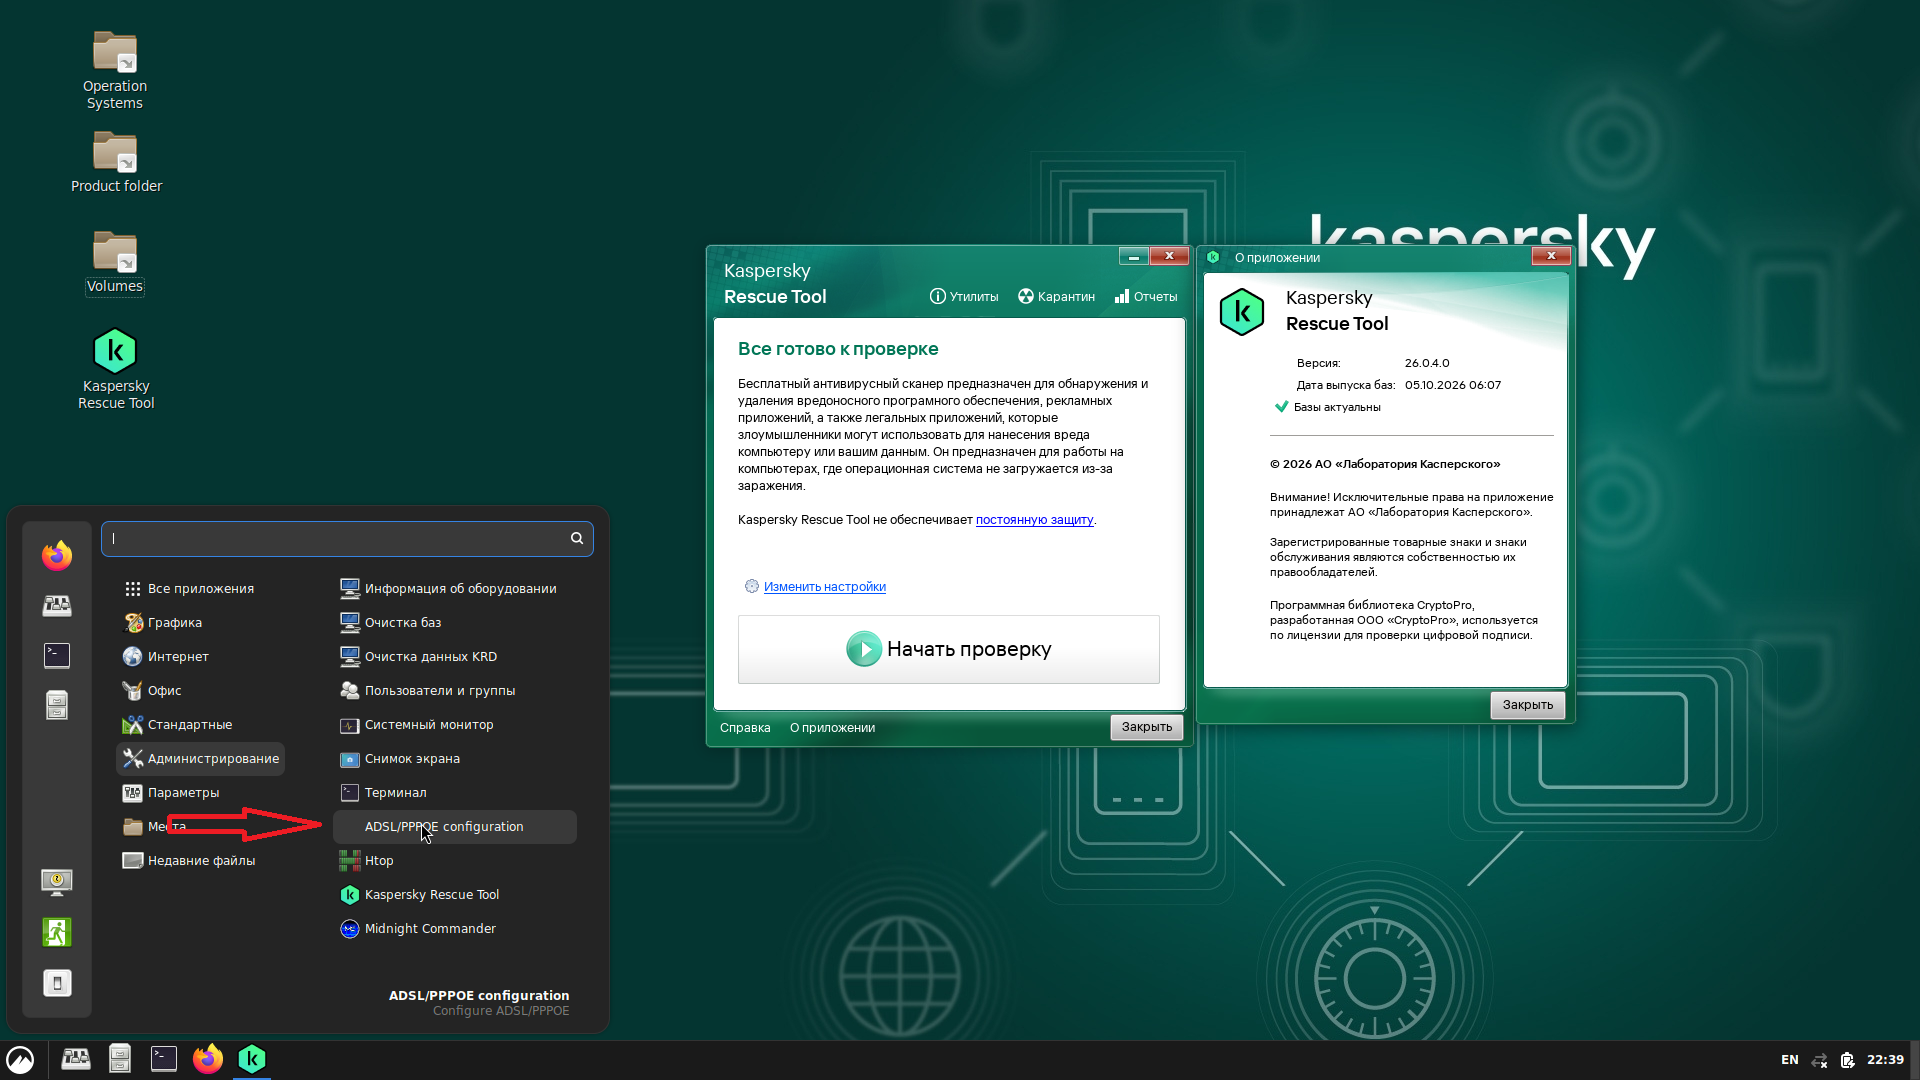Screen dimensions: 1920x1080
Task: Click the network status tray icon
Action: [1819, 1060]
